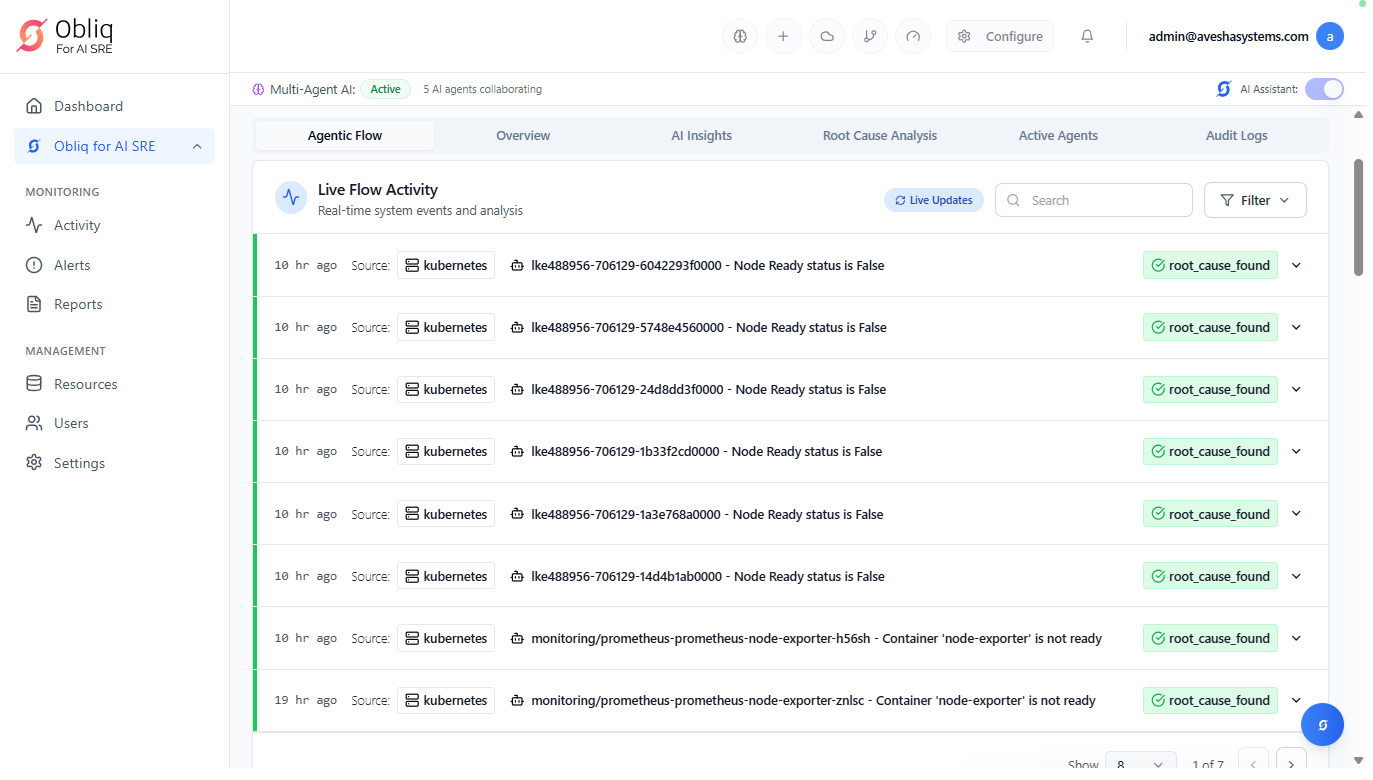Click kubernetes source tag on 6042293f0000 row
This screenshot has height=780, width=1373.
pos(446,265)
